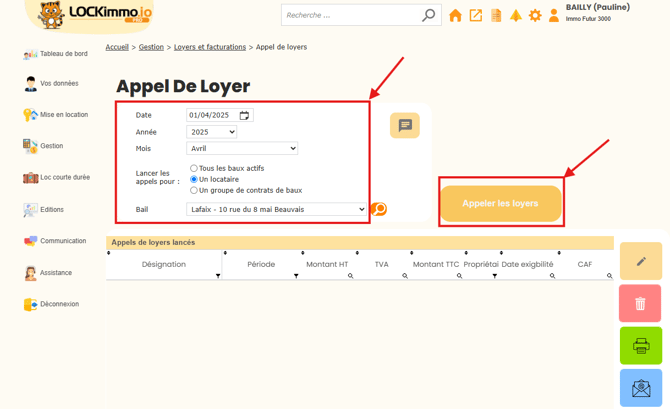Image resolution: width=670 pixels, height=409 pixels.
Task: Click BAILLY (Pauline) user name
Action: [598, 7]
